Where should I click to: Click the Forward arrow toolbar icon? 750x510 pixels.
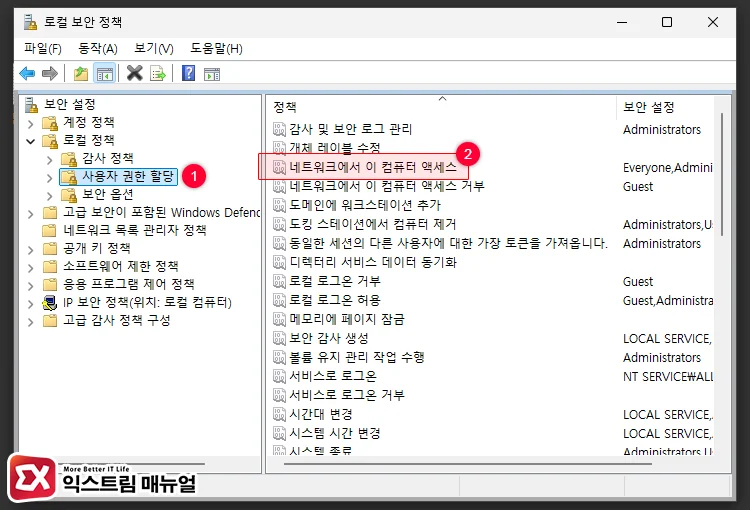coord(50,74)
